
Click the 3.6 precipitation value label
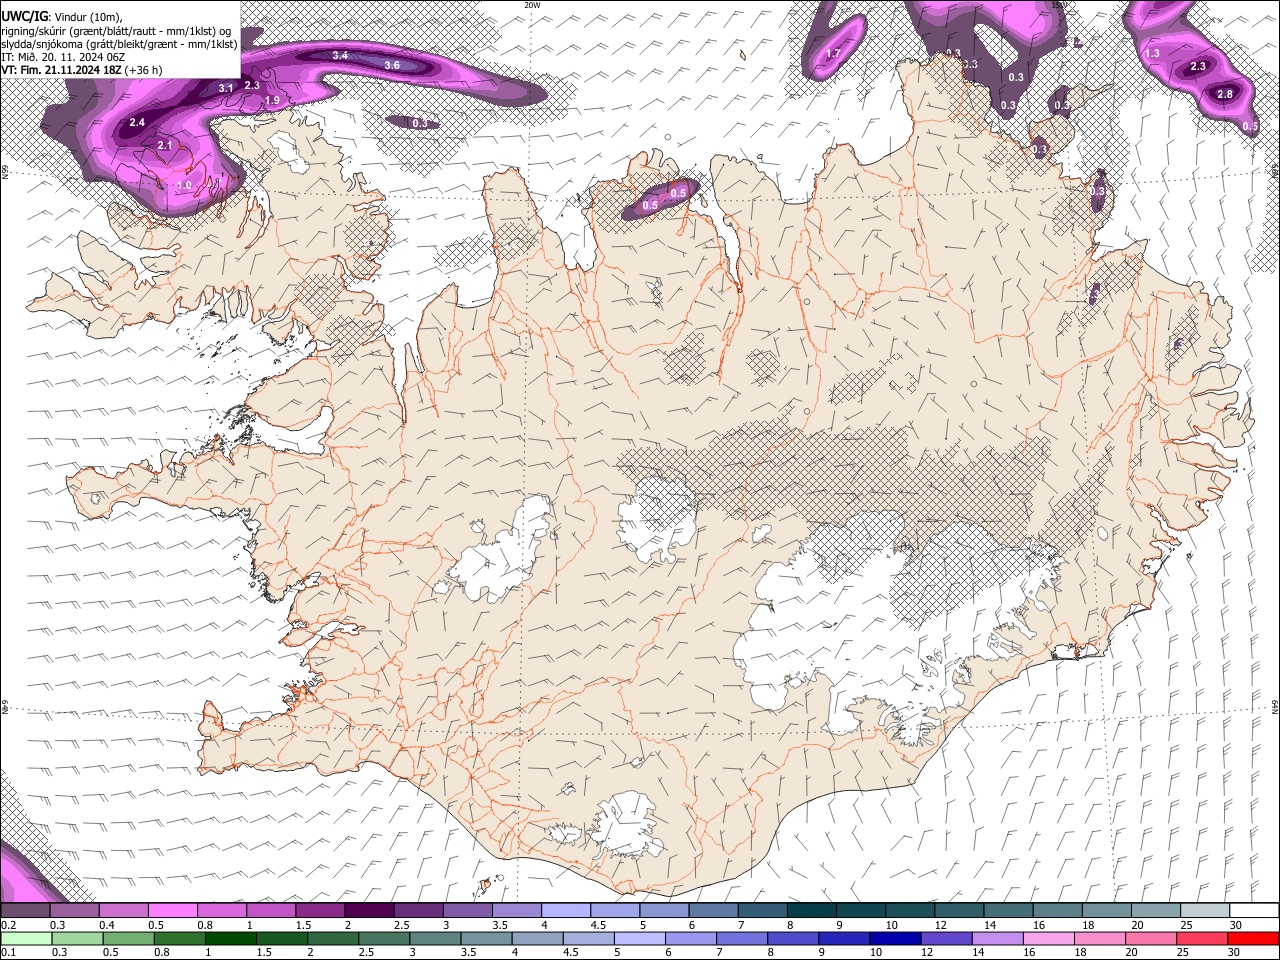coord(392,65)
